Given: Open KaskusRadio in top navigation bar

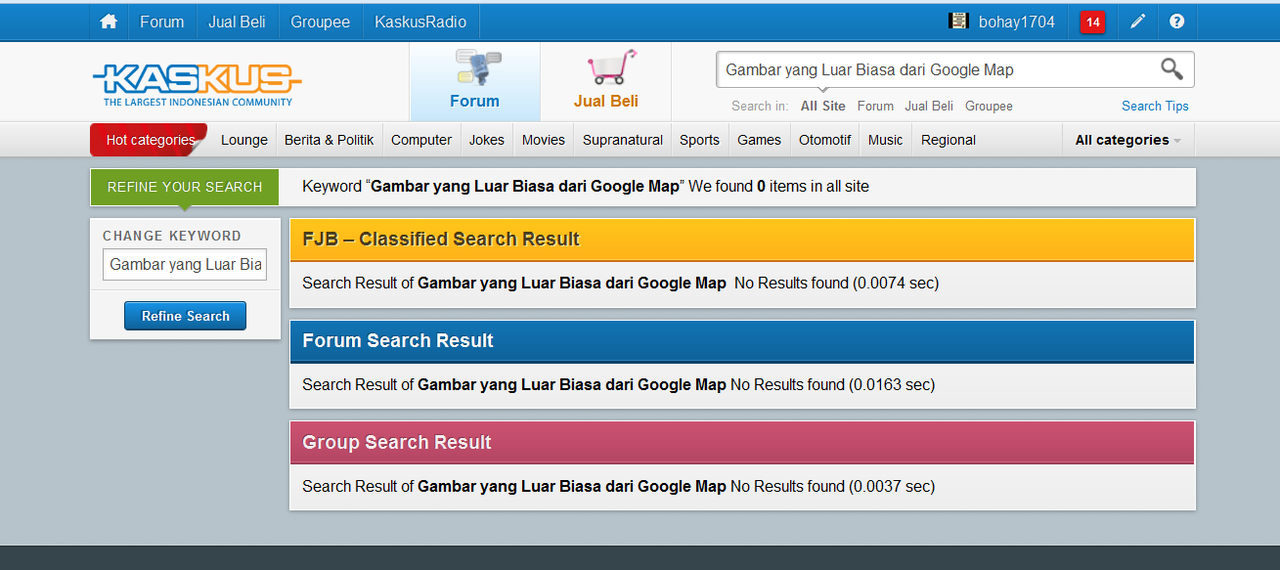Looking at the screenshot, I should pyautogui.click(x=421, y=21).
